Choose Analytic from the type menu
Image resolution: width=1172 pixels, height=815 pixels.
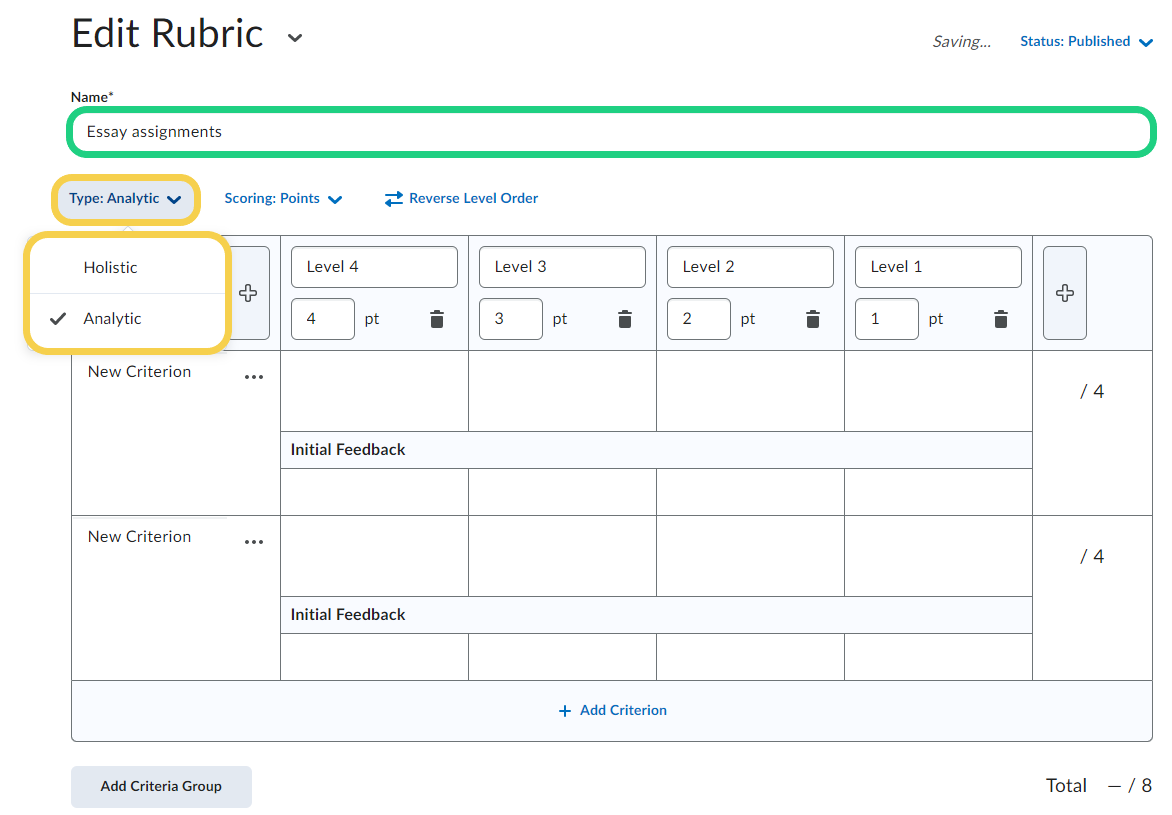click(x=113, y=319)
